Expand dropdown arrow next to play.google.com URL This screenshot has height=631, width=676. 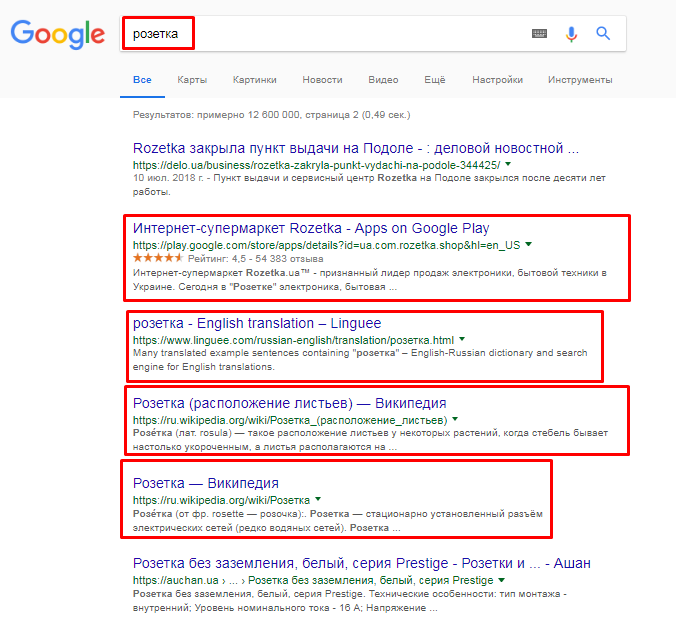(529, 244)
